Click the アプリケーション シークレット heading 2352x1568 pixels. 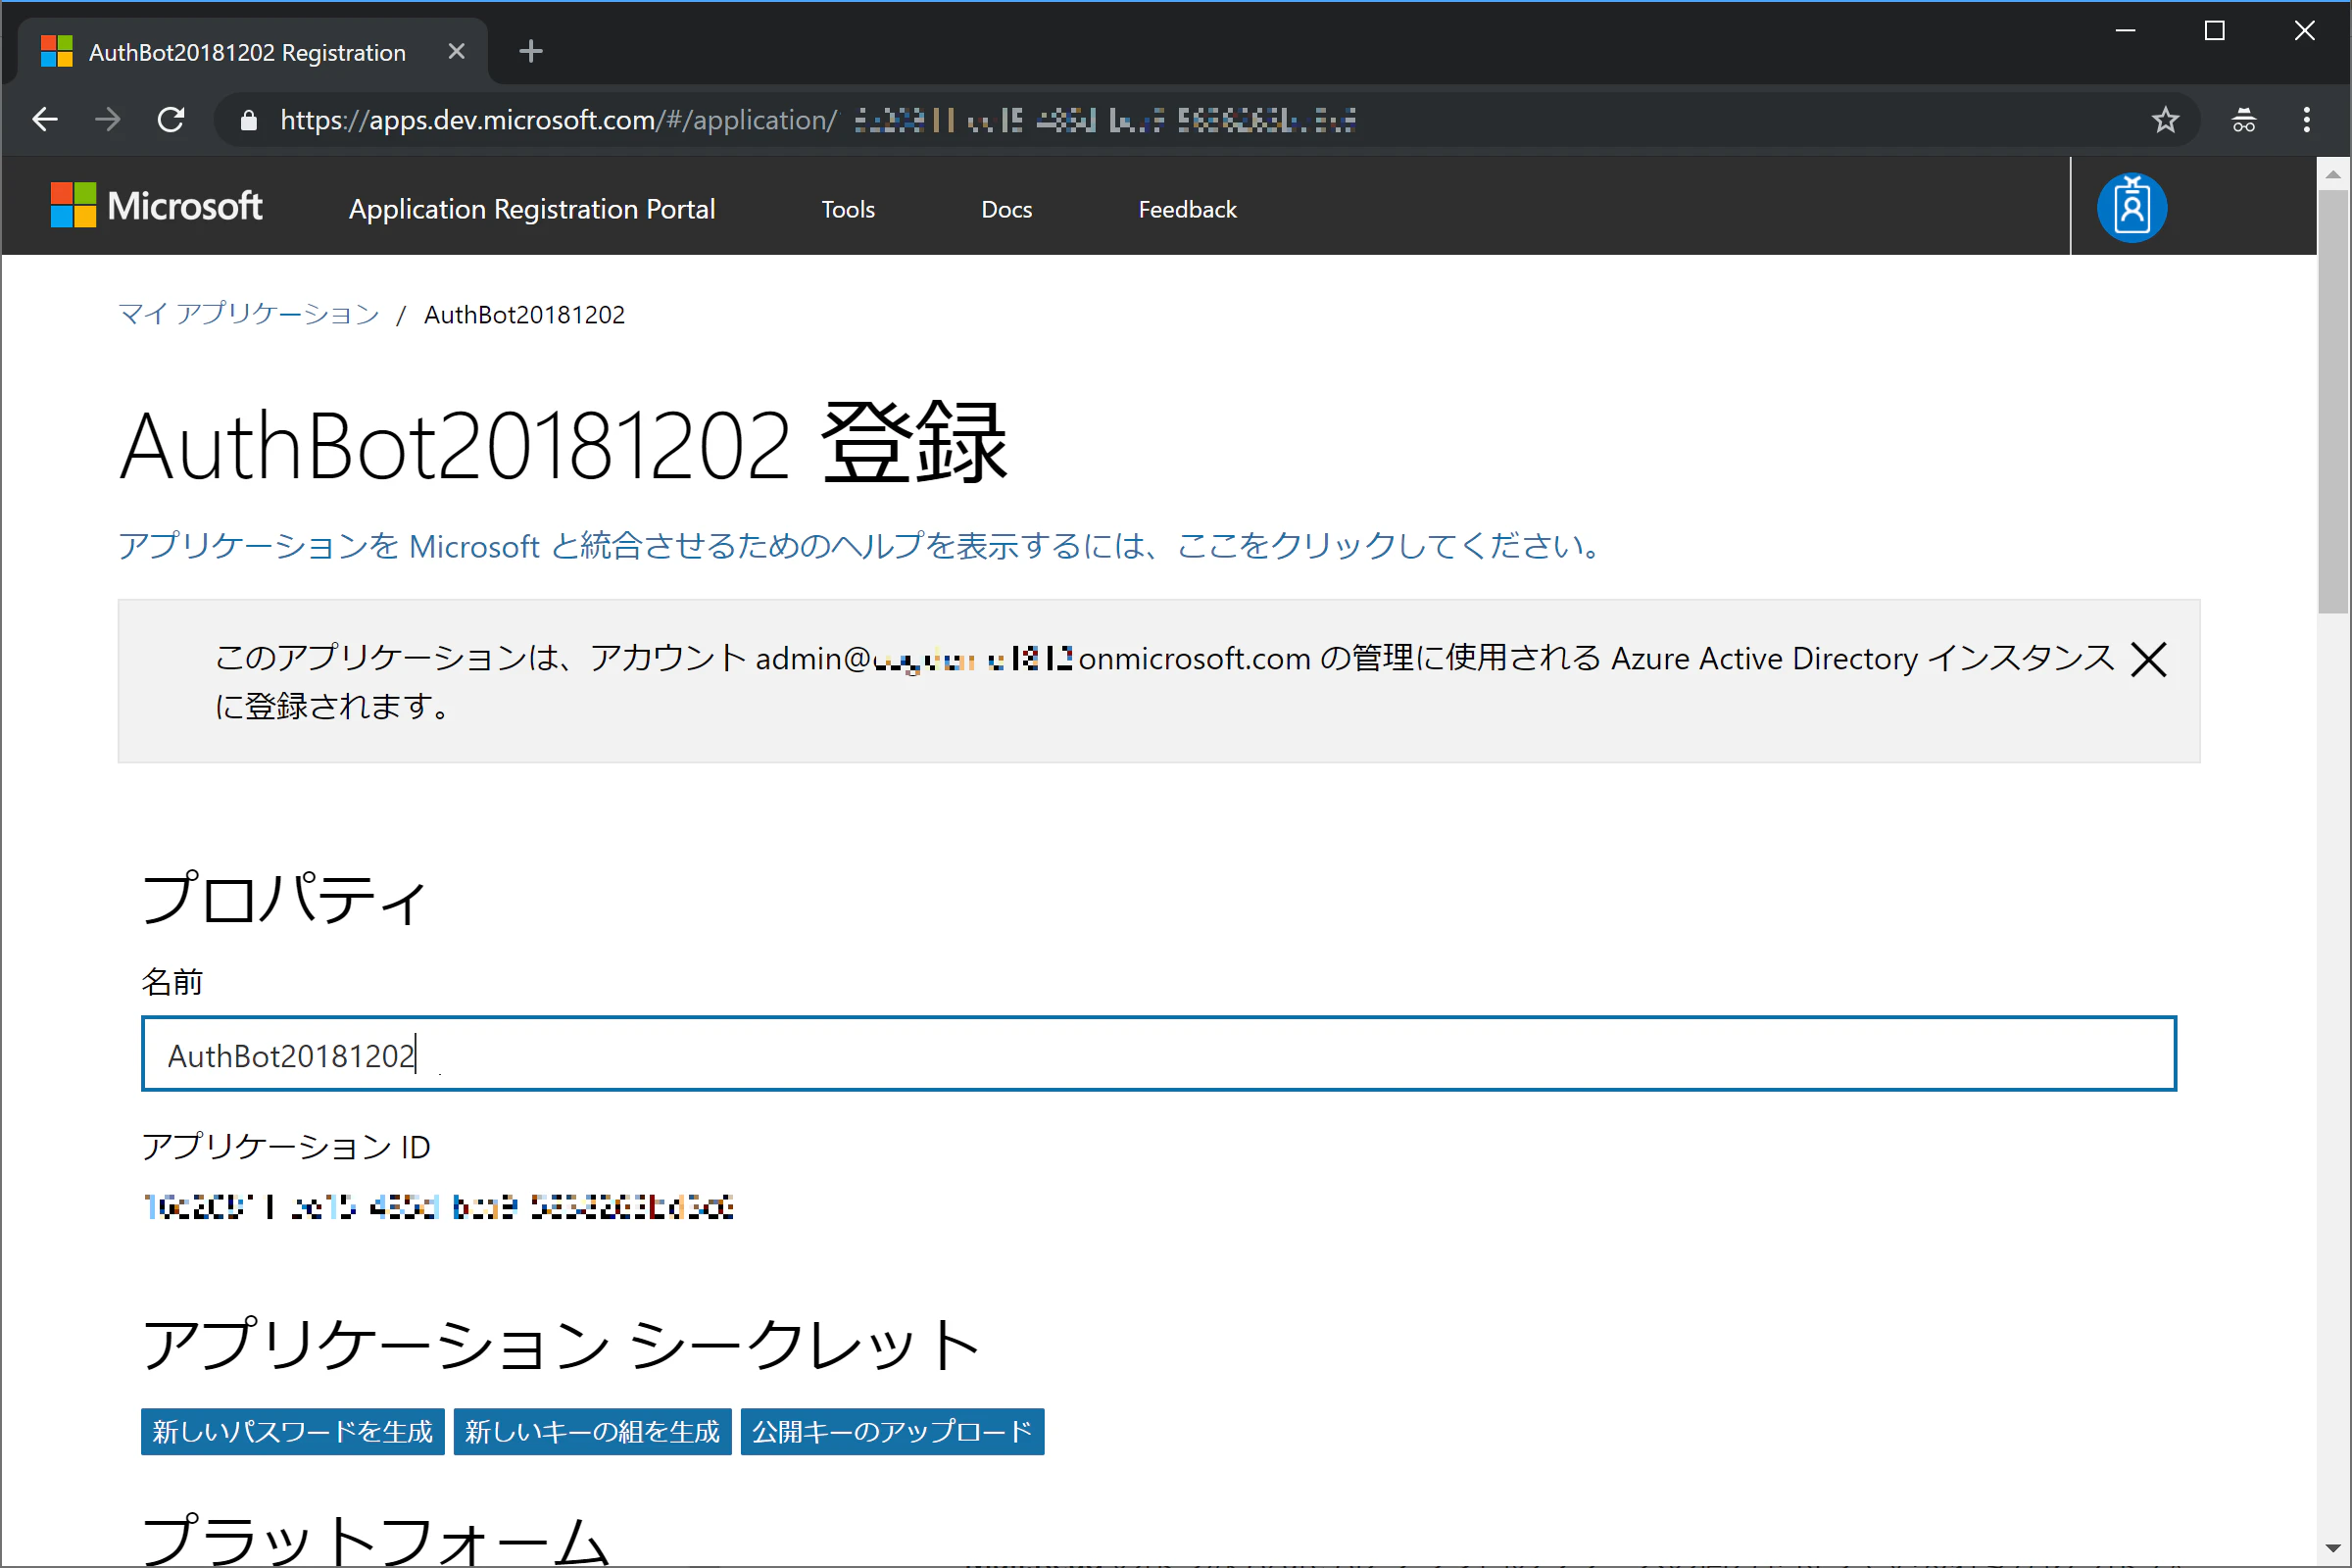[x=561, y=1343]
